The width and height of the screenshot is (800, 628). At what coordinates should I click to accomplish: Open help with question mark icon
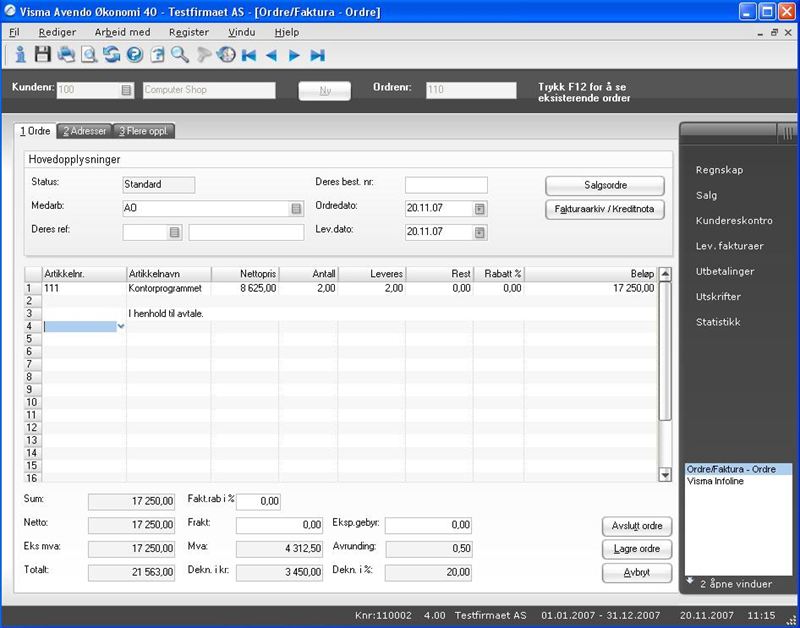pos(134,55)
